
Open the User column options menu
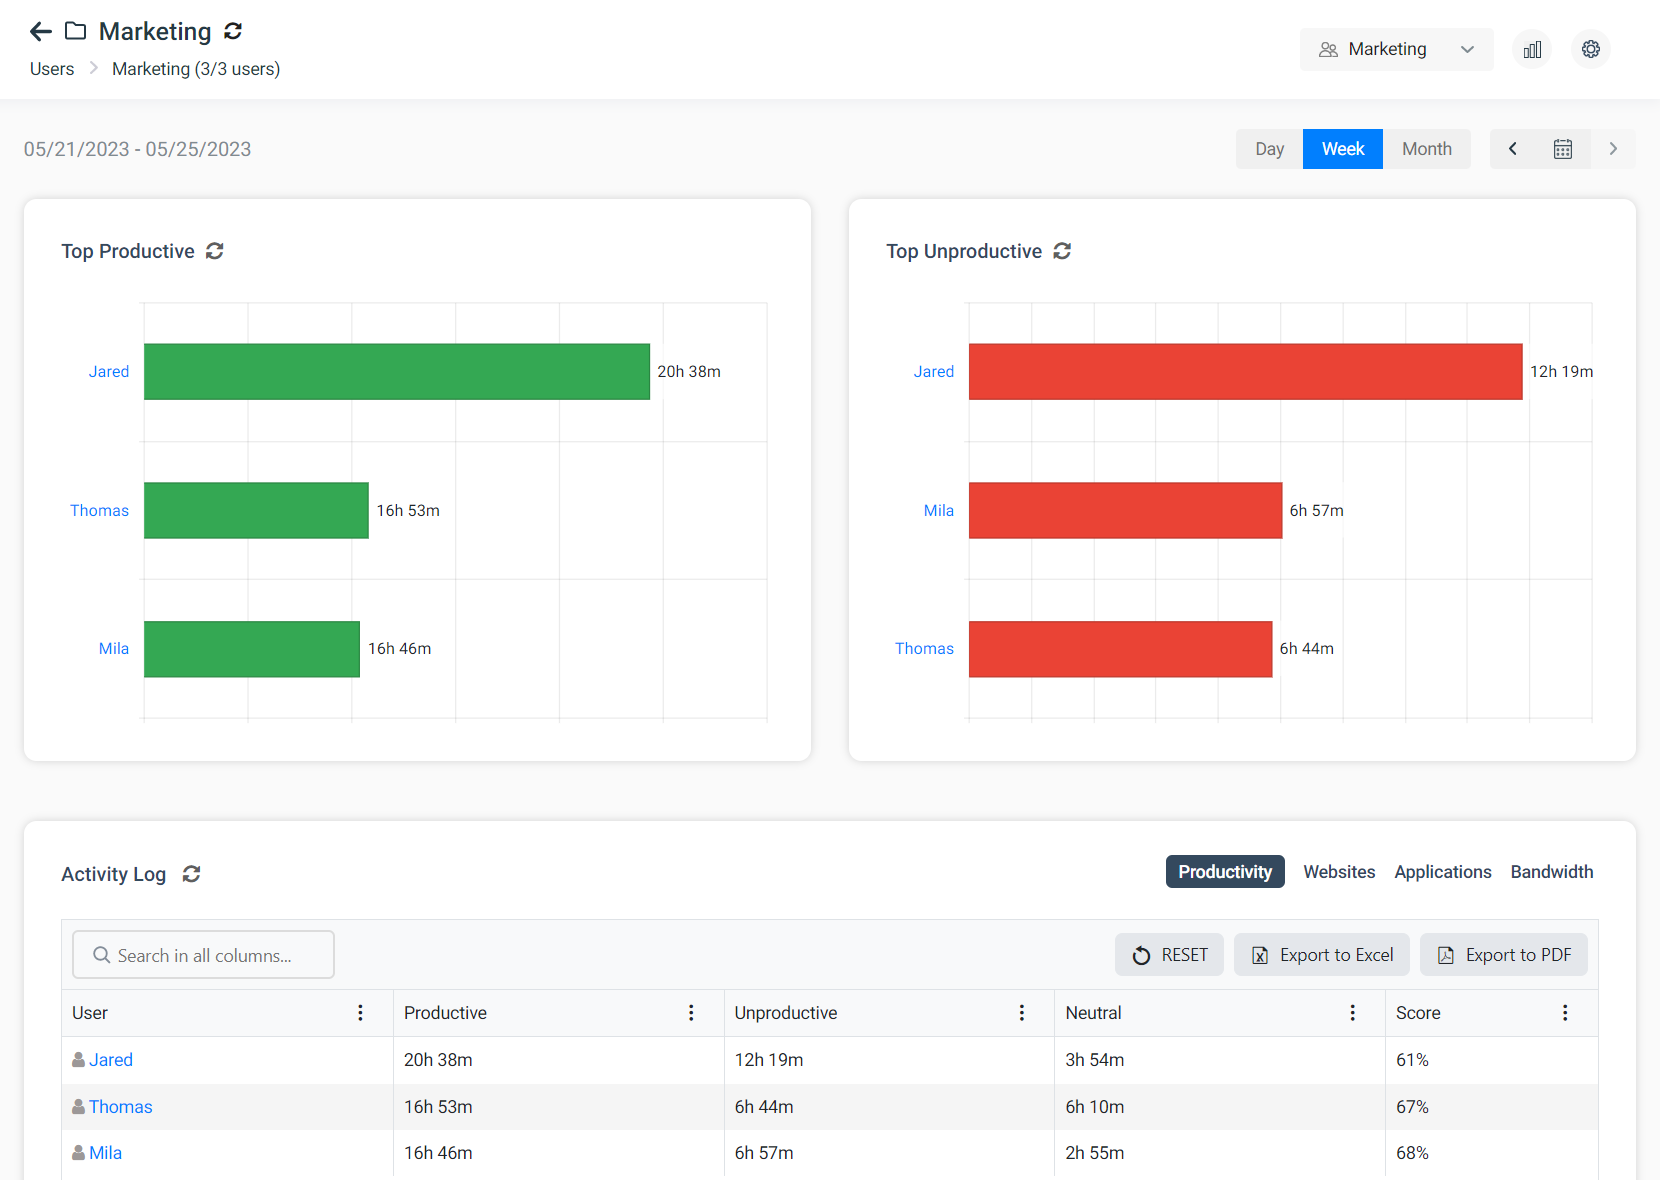point(360,1013)
